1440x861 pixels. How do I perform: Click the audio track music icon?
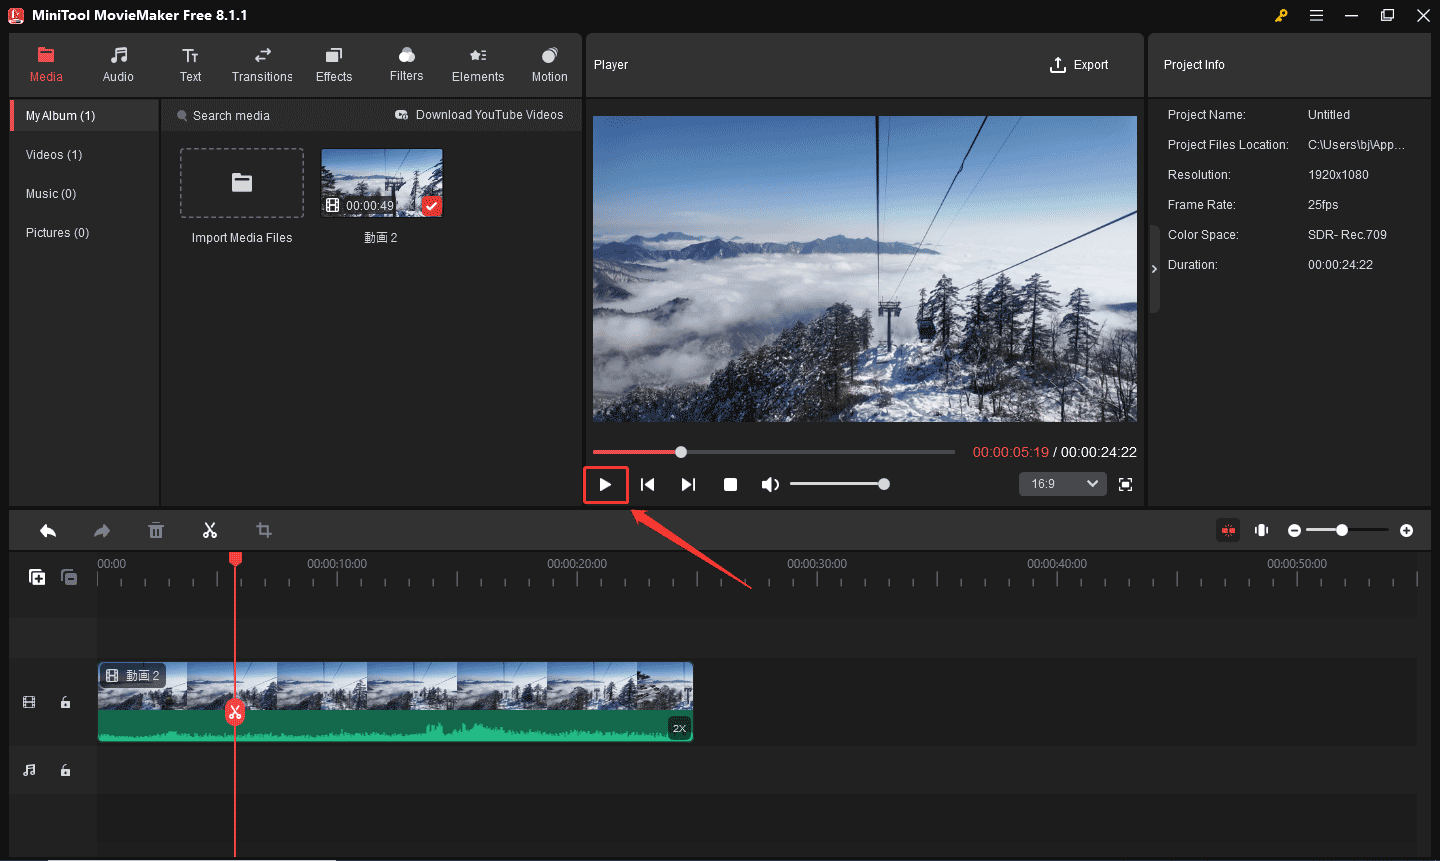coord(29,770)
